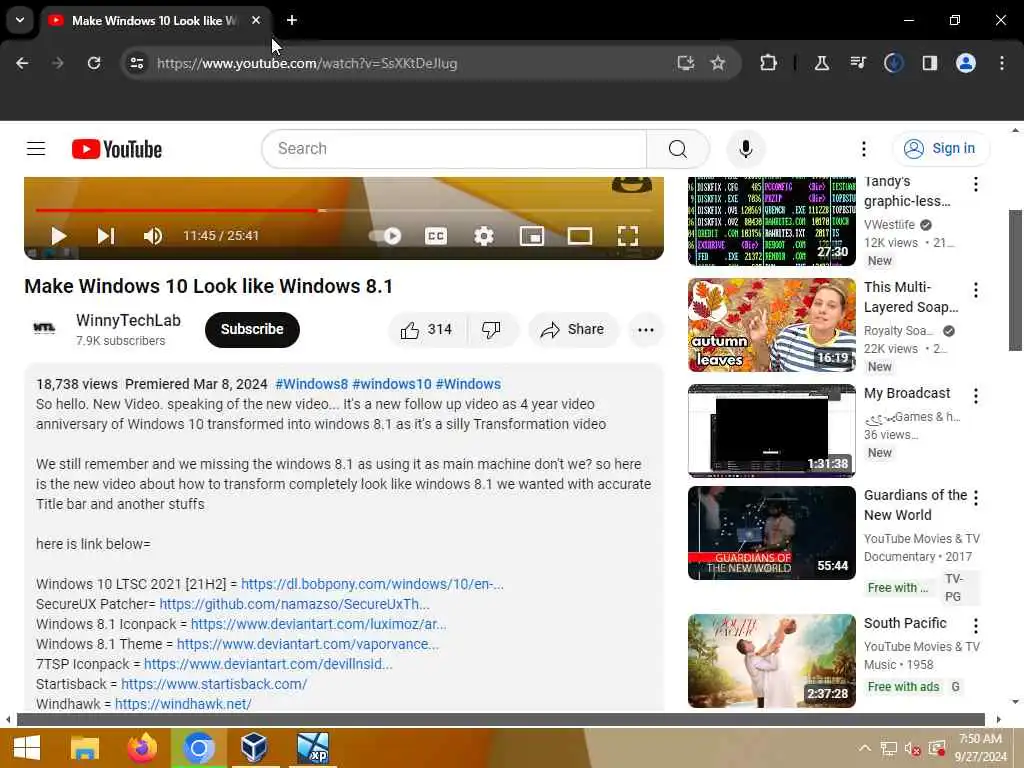Open options for This Multi-Layered Soap video
This screenshot has width=1024, height=768.
click(976, 291)
